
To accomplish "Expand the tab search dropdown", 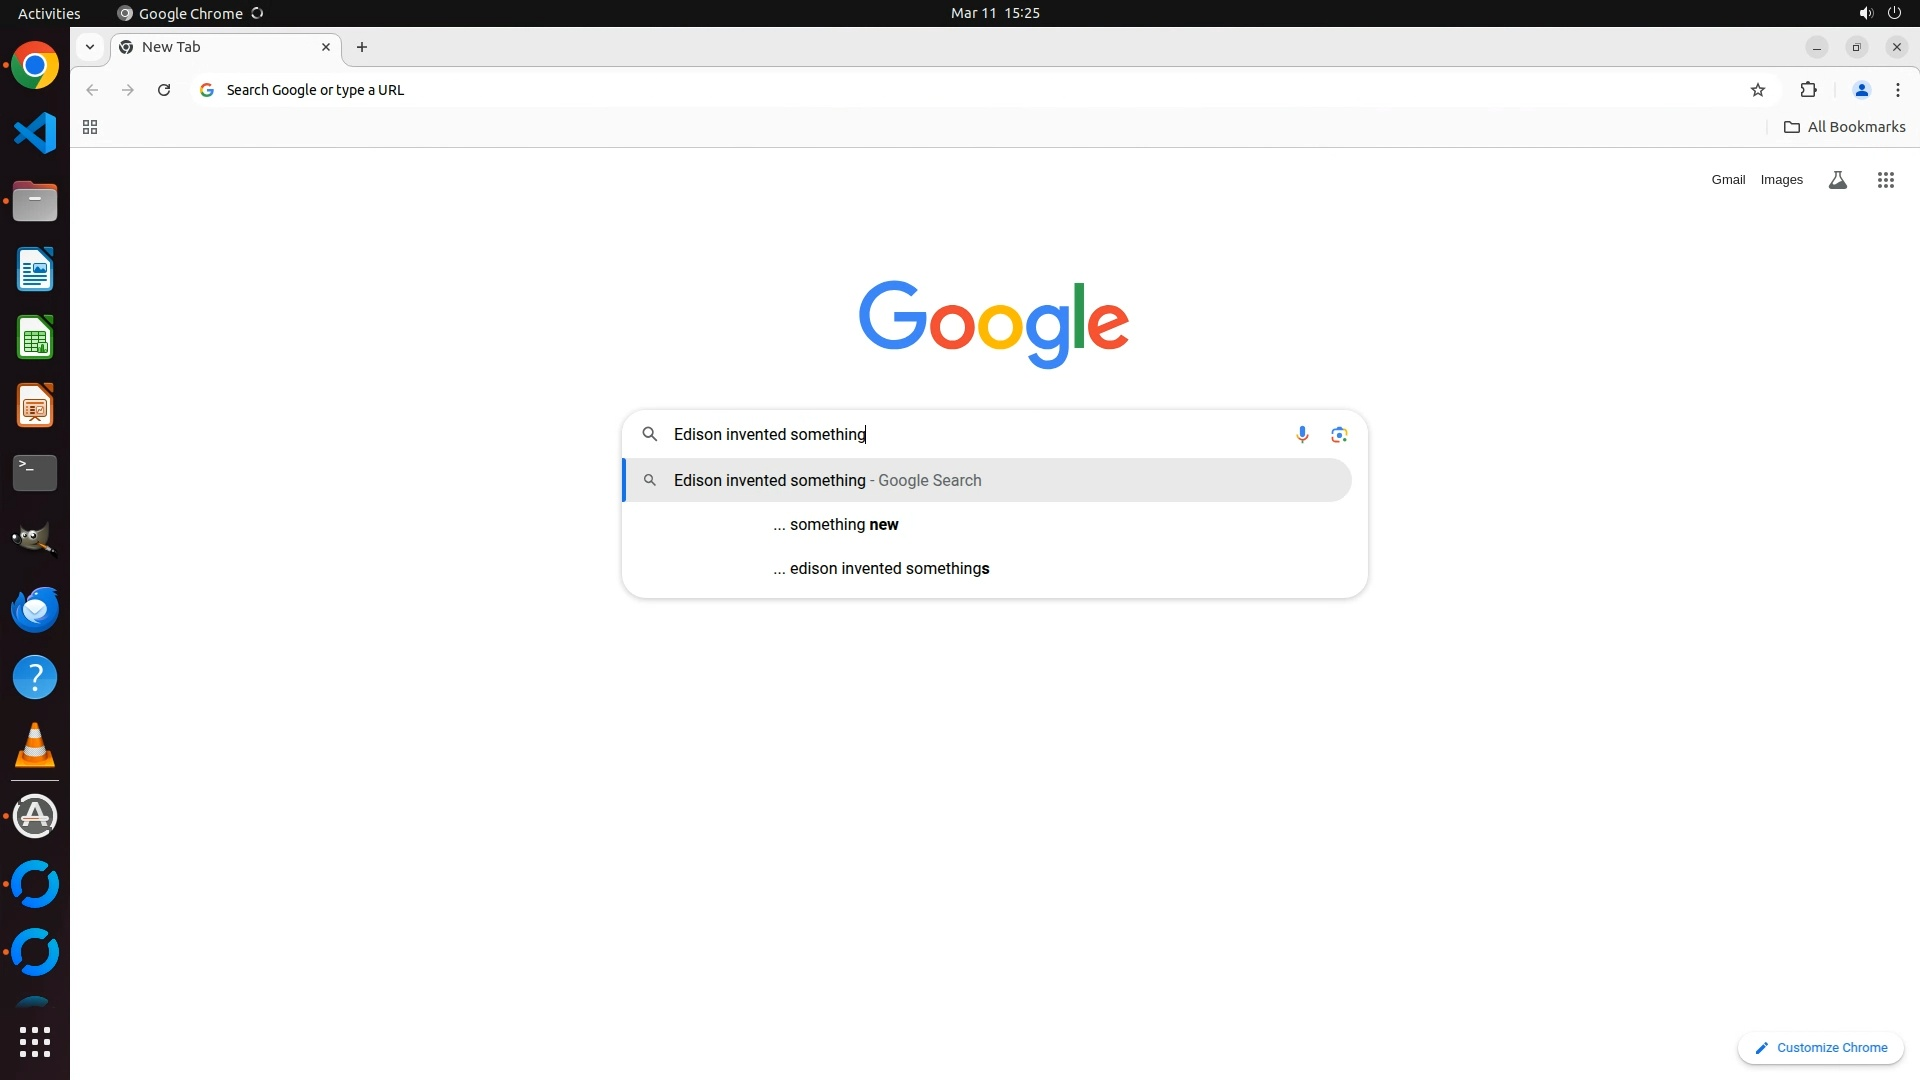I will coord(90,47).
